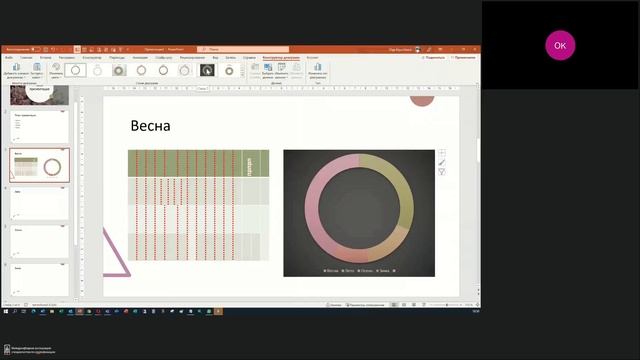This screenshot has width=640, height=360.
Task: Open the Формат tab next to Конструктор диаграмм
Action: [x=312, y=58]
